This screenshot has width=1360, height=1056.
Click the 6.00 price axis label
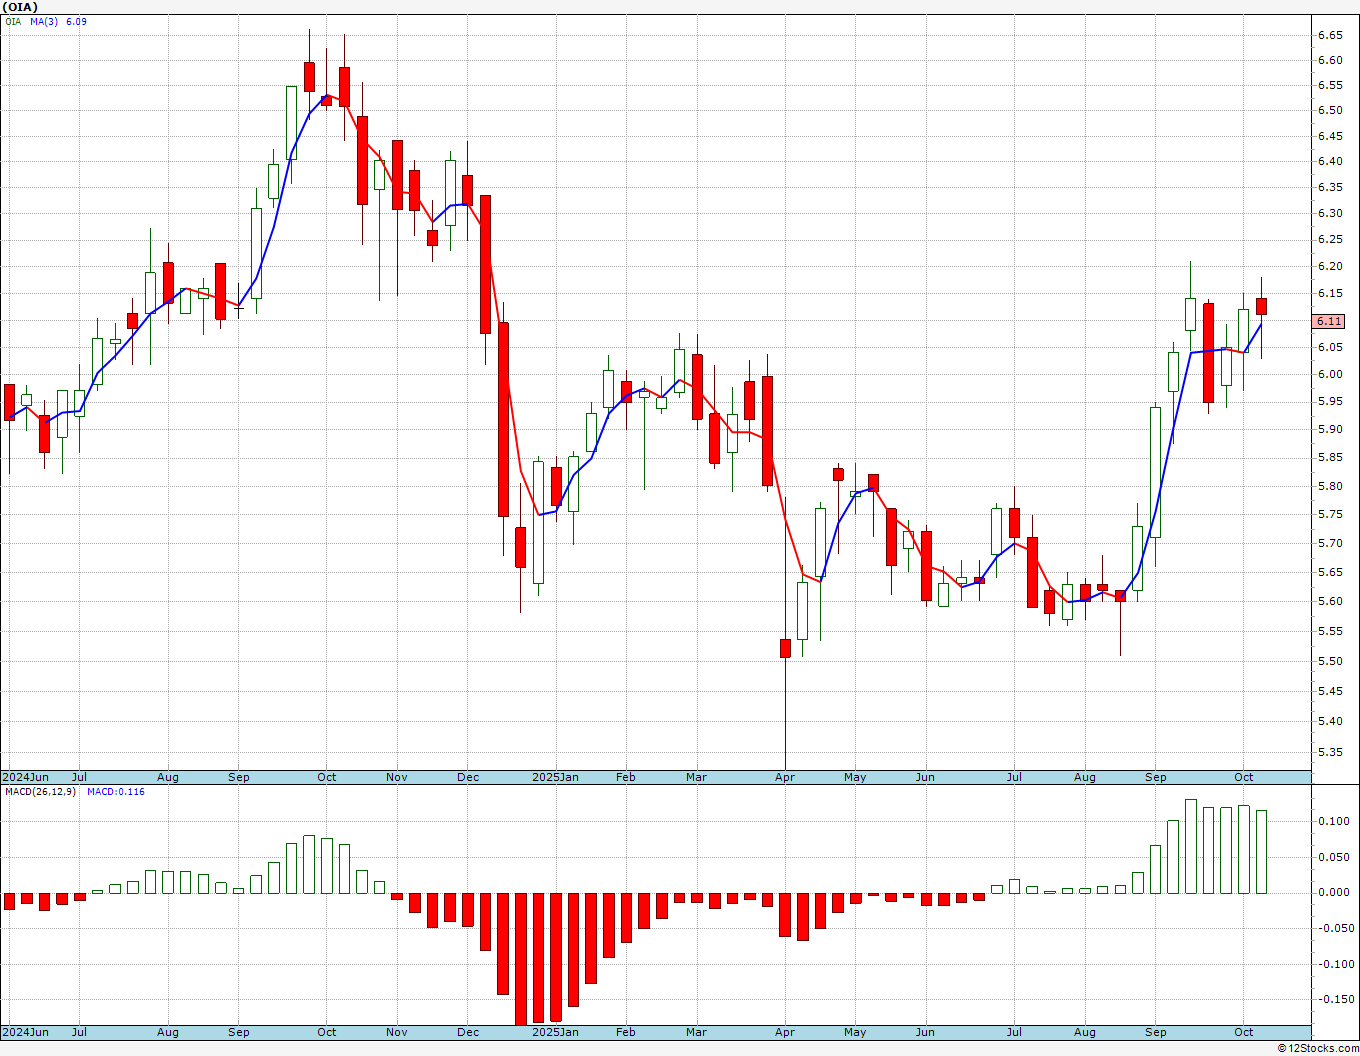[1329, 374]
